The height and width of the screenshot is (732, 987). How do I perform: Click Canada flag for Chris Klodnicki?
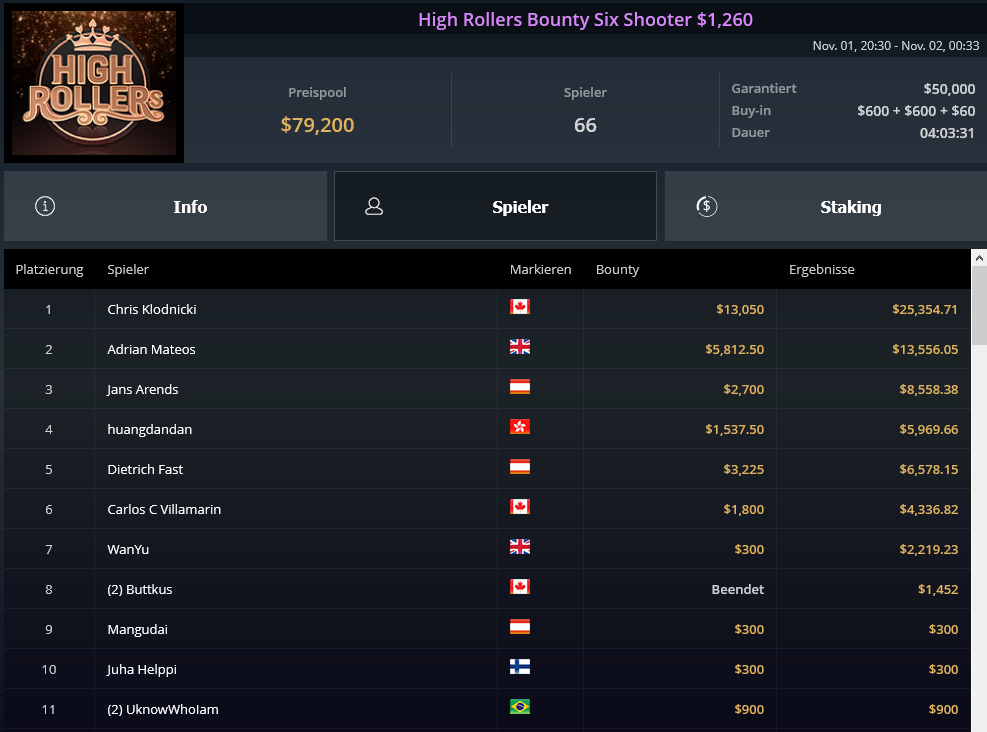[x=520, y=307]
